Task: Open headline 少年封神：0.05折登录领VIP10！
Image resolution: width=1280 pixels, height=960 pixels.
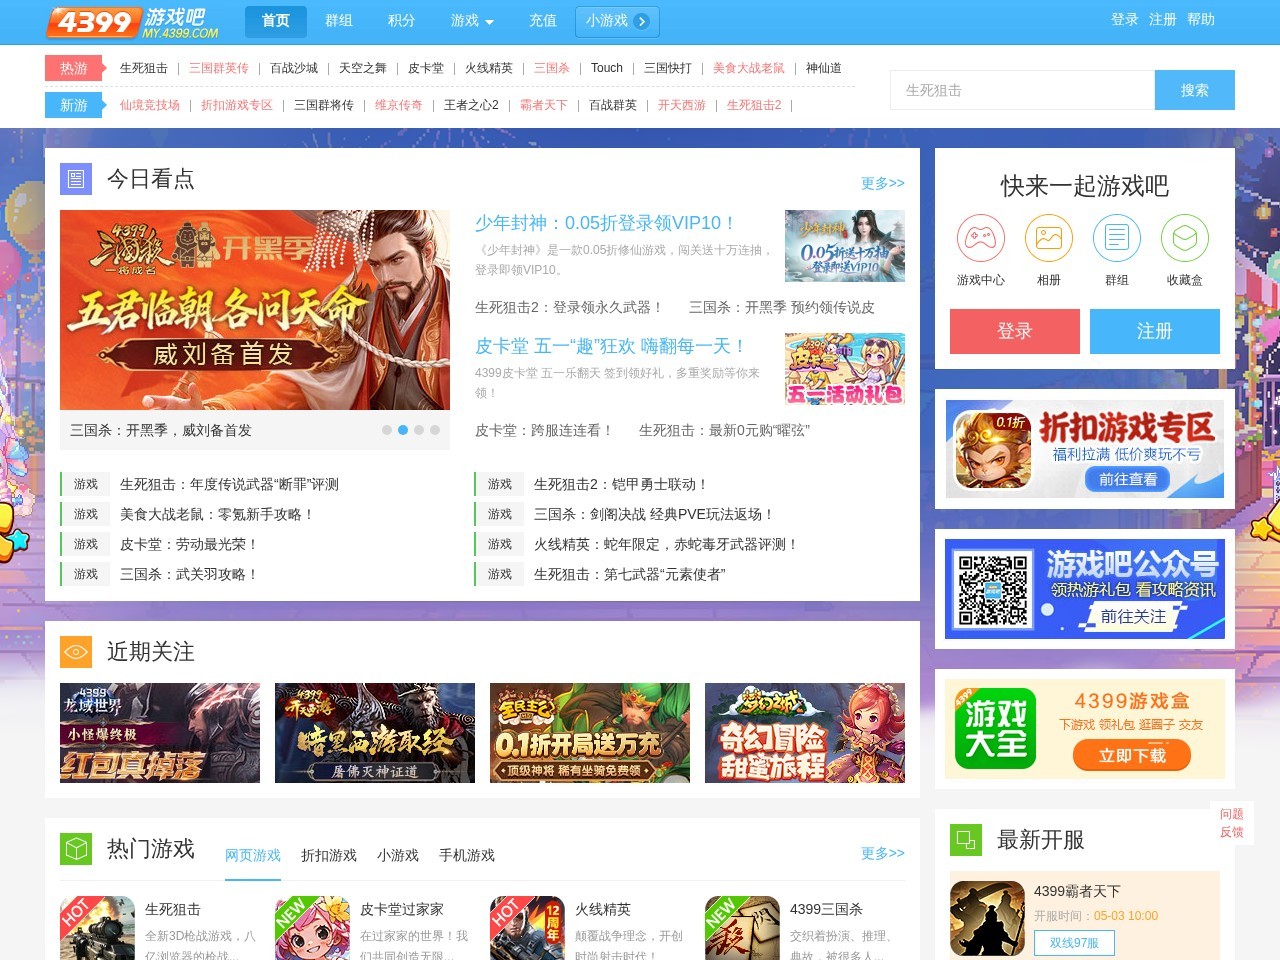Action: tap(606, 223)
